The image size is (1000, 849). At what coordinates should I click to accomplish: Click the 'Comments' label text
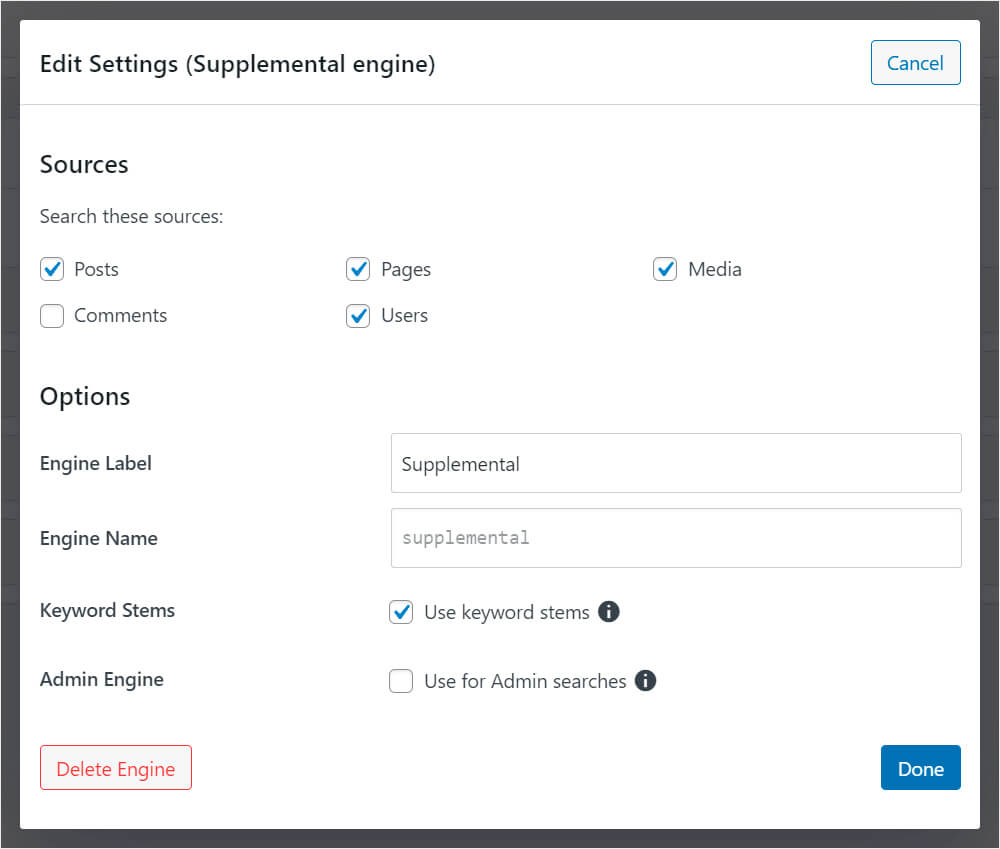click(x=120, y=316)
